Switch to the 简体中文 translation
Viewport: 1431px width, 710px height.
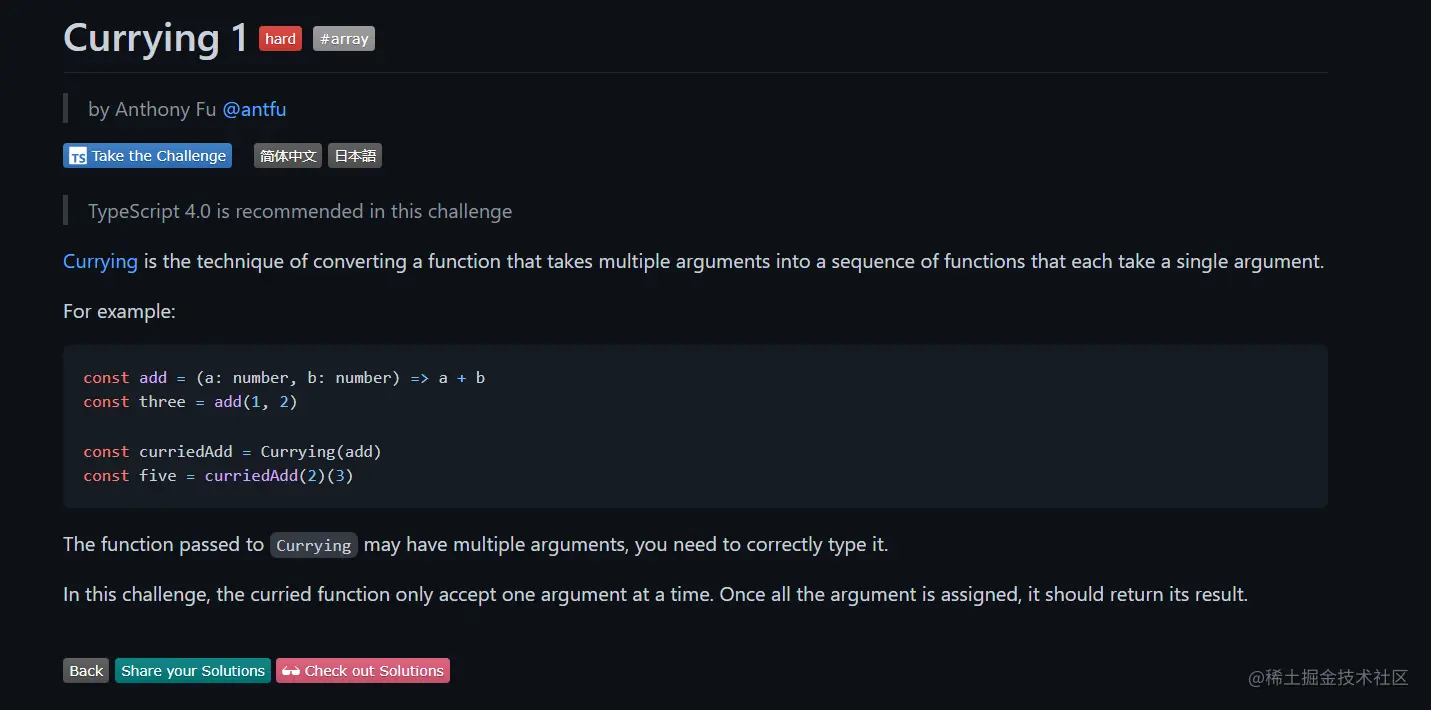coord(288,156)
